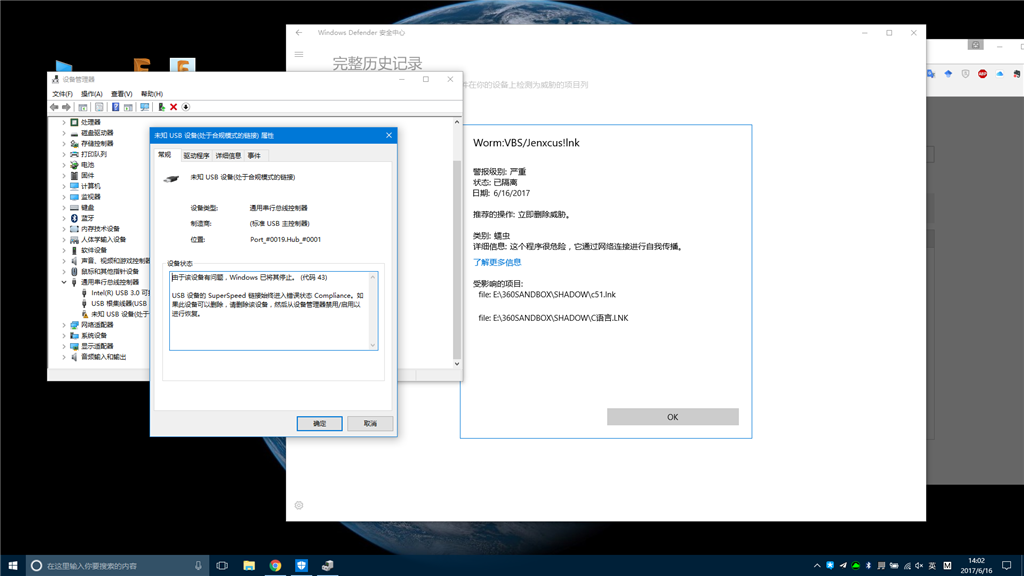This screenshot has height=576, width=1024.
Task: Click the red X uninstall device icon
Action: coord(174,107)
